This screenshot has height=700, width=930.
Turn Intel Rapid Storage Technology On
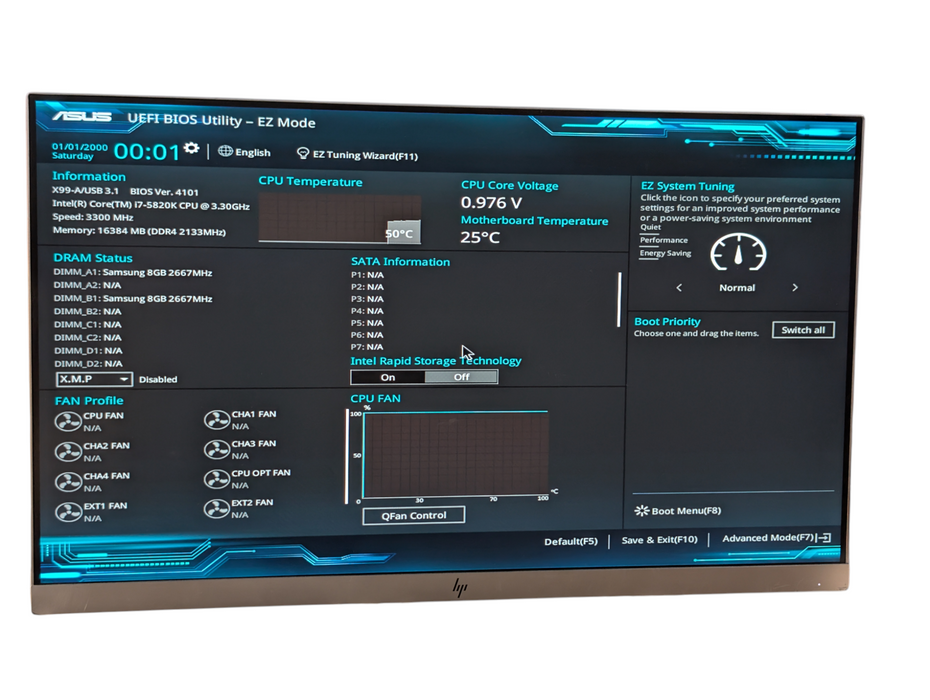click(388, 377)
